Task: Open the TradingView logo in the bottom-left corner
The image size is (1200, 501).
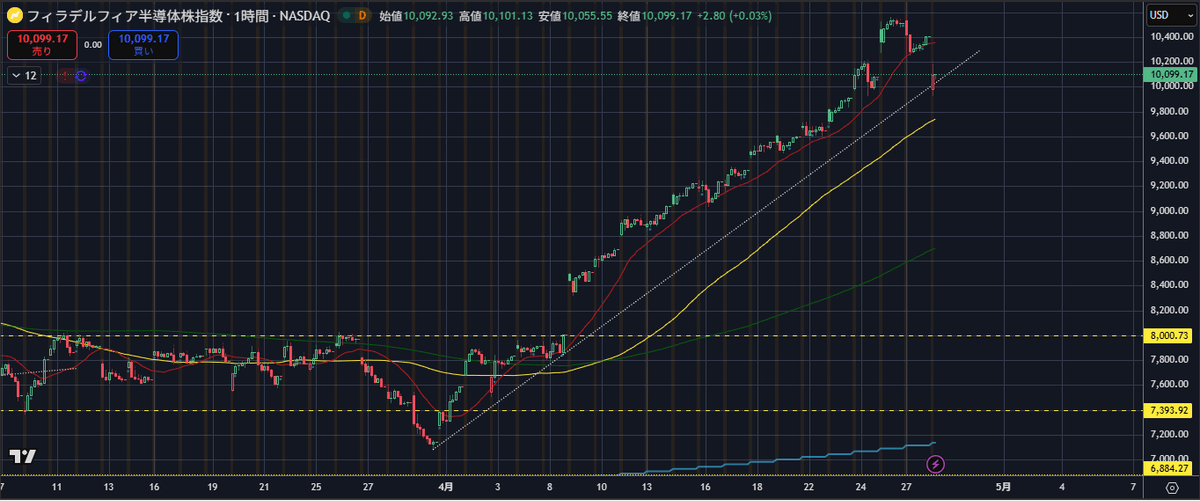Action: coord(22,456)
